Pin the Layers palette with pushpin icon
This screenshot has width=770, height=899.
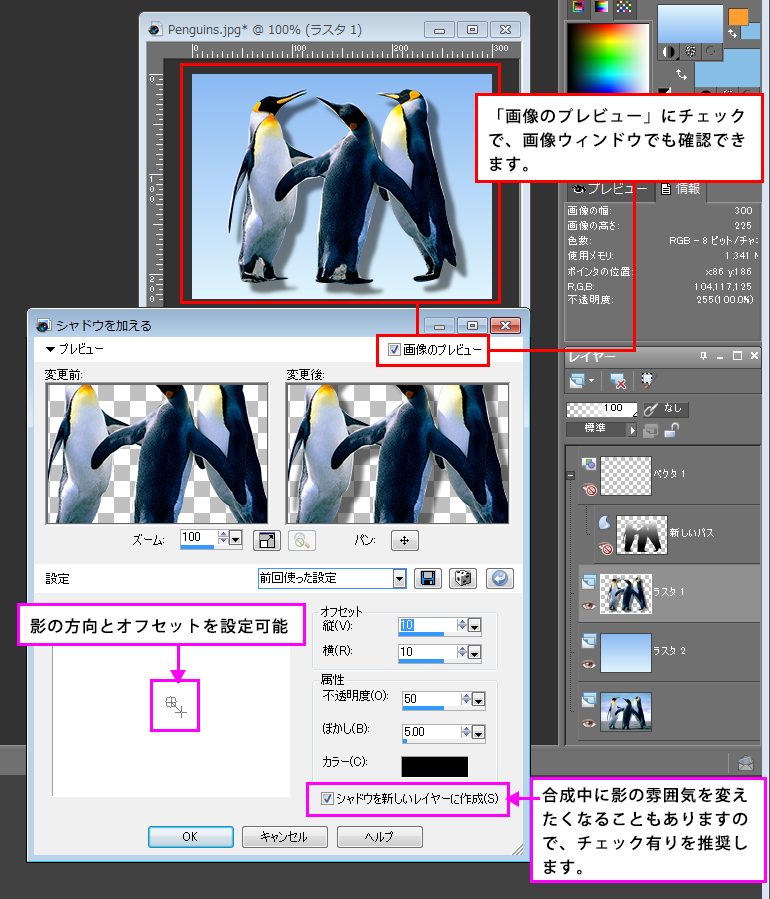pyautogui.click(x=703, y=356)
